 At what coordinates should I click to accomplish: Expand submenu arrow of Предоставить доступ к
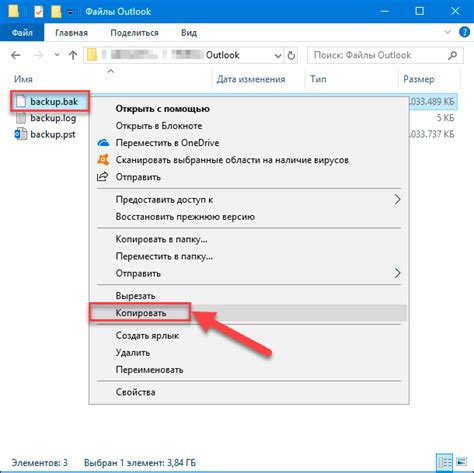point(397,199)
